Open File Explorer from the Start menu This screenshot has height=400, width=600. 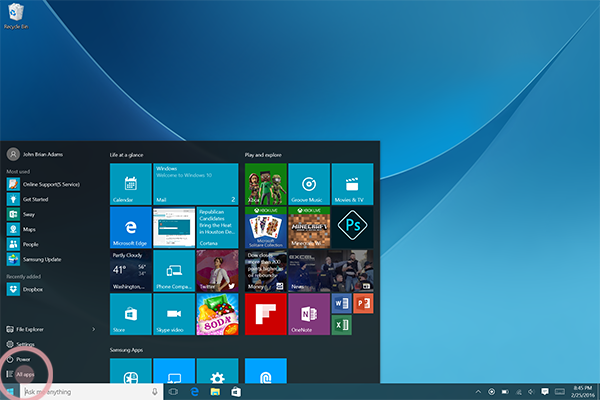pyautogui.click(x=25, y=329)
